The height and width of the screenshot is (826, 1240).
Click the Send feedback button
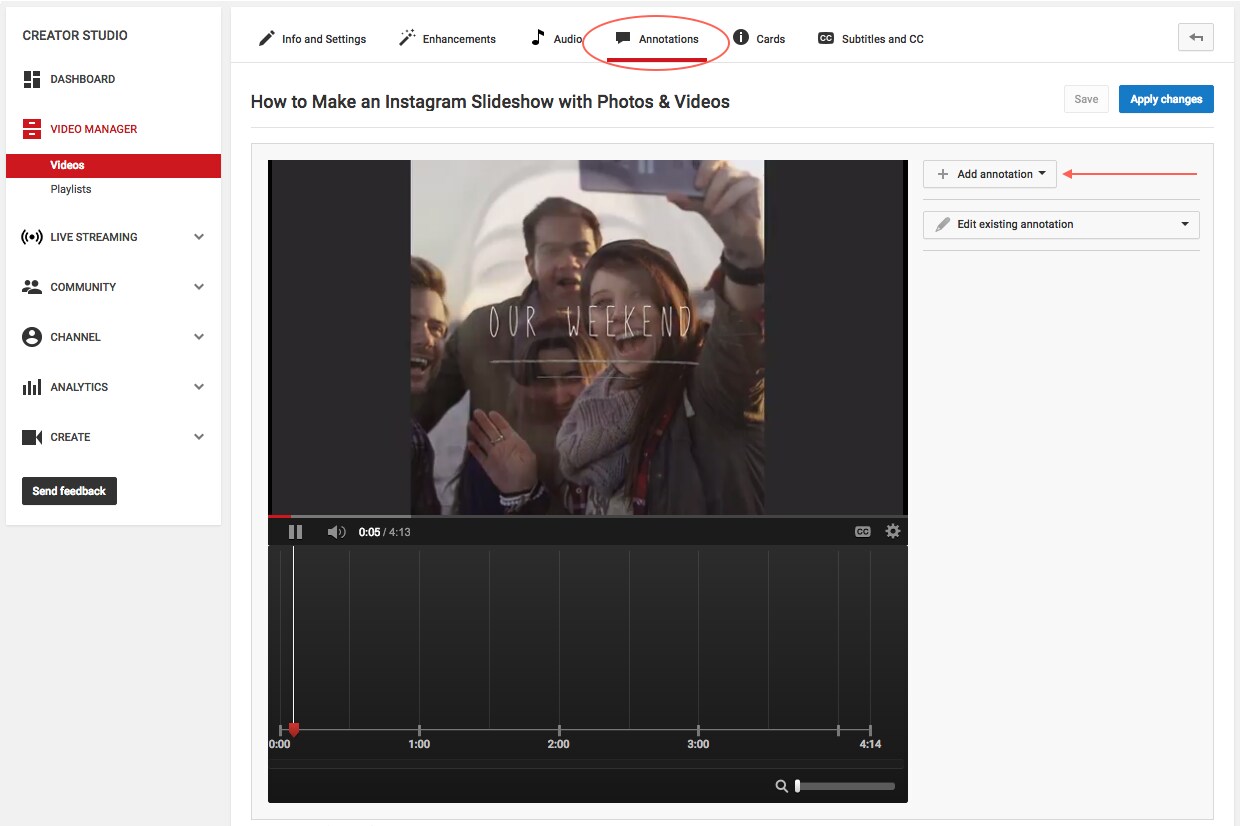(x=69, y=491)
